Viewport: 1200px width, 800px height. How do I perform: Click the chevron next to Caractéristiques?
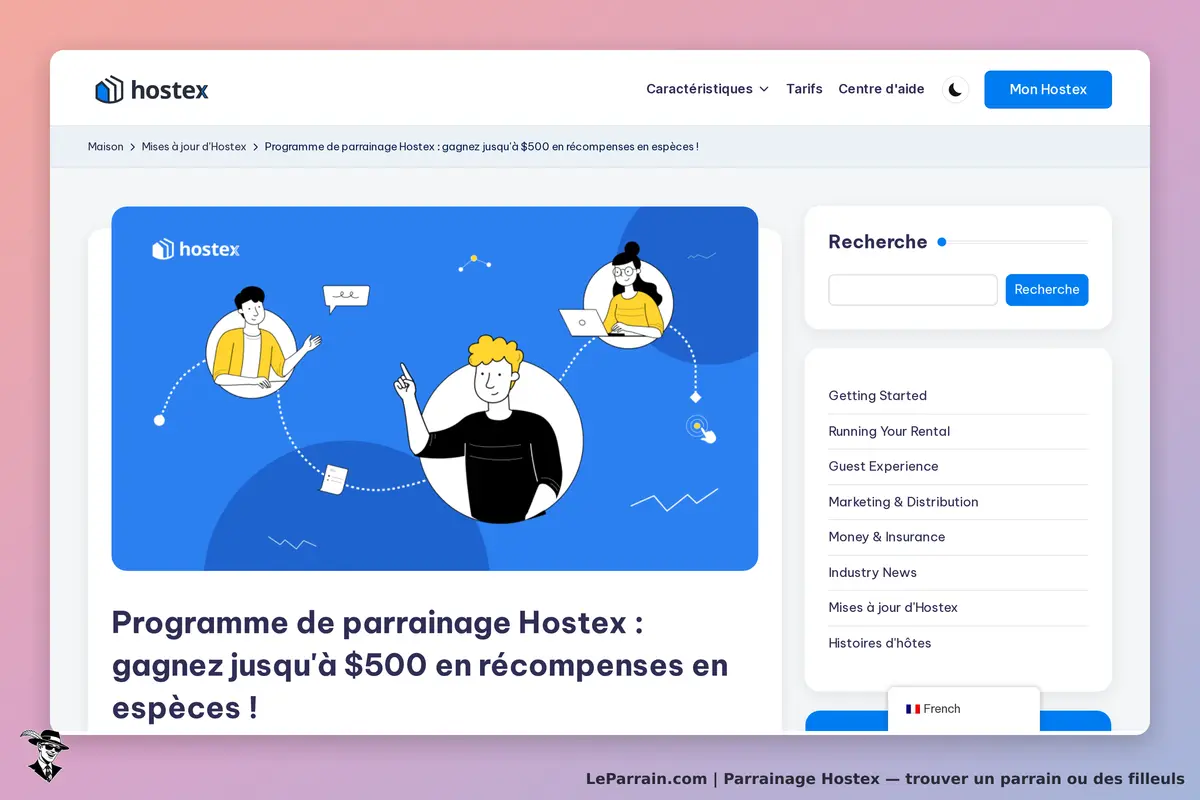pyautogui.click(x=764, y=89)
